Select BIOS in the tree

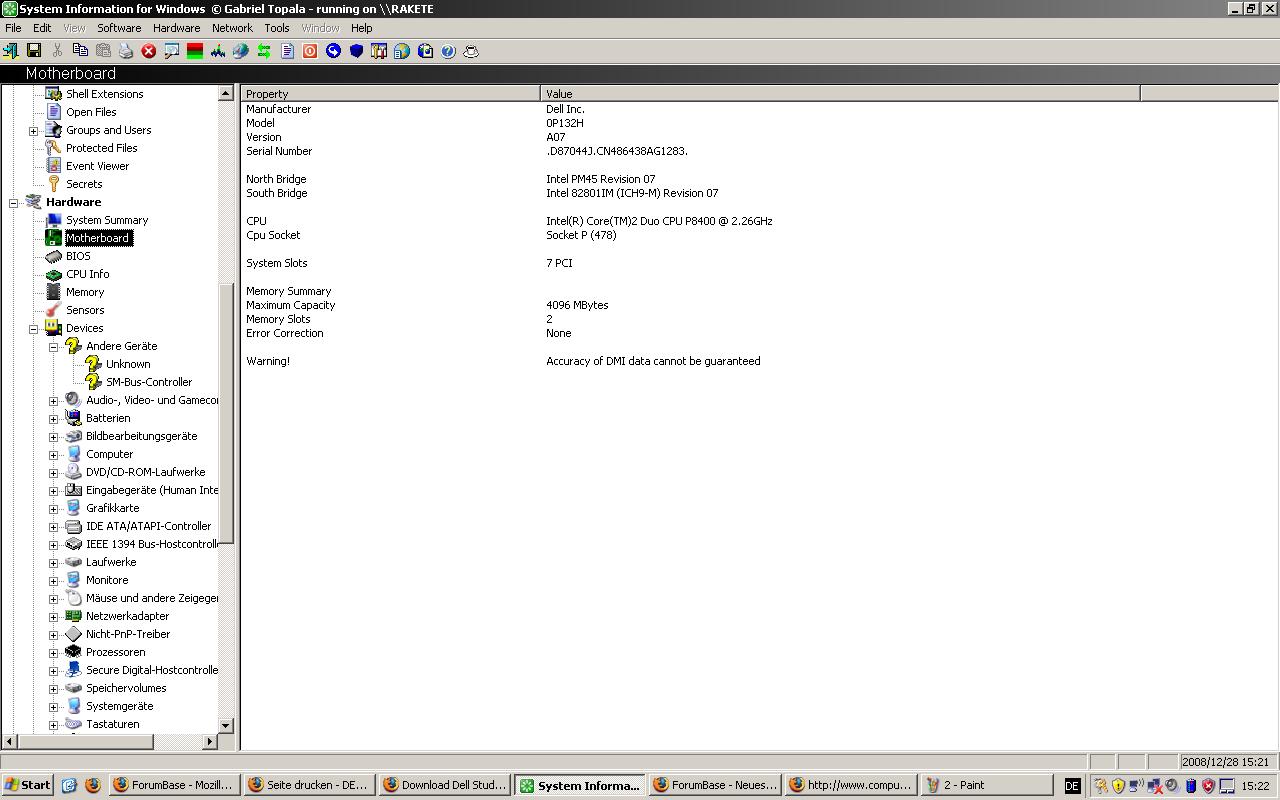click(78, 256)
